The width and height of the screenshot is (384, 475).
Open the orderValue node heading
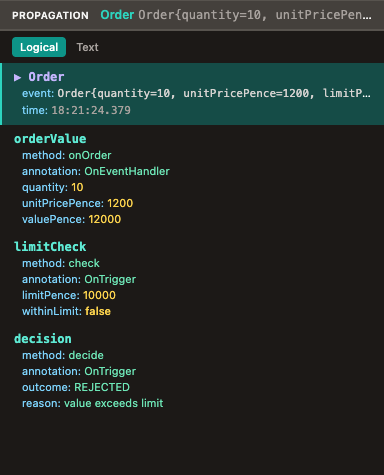point(50,139)
